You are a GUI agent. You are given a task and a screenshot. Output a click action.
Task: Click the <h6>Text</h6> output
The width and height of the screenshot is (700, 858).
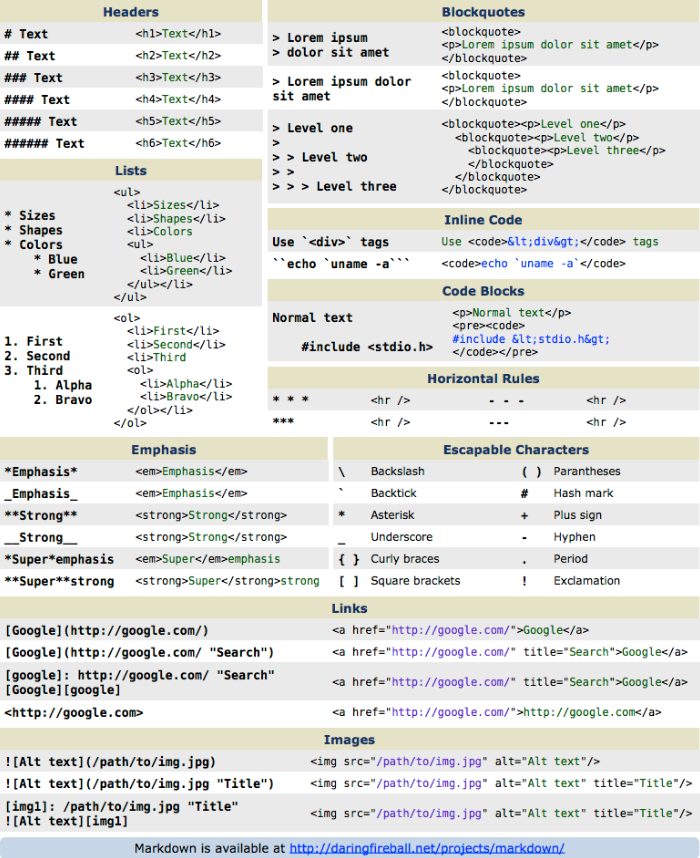[178, 143]
